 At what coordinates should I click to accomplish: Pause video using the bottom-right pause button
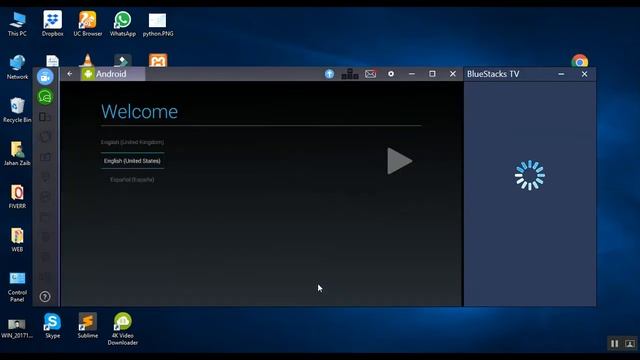pos(615,344)
